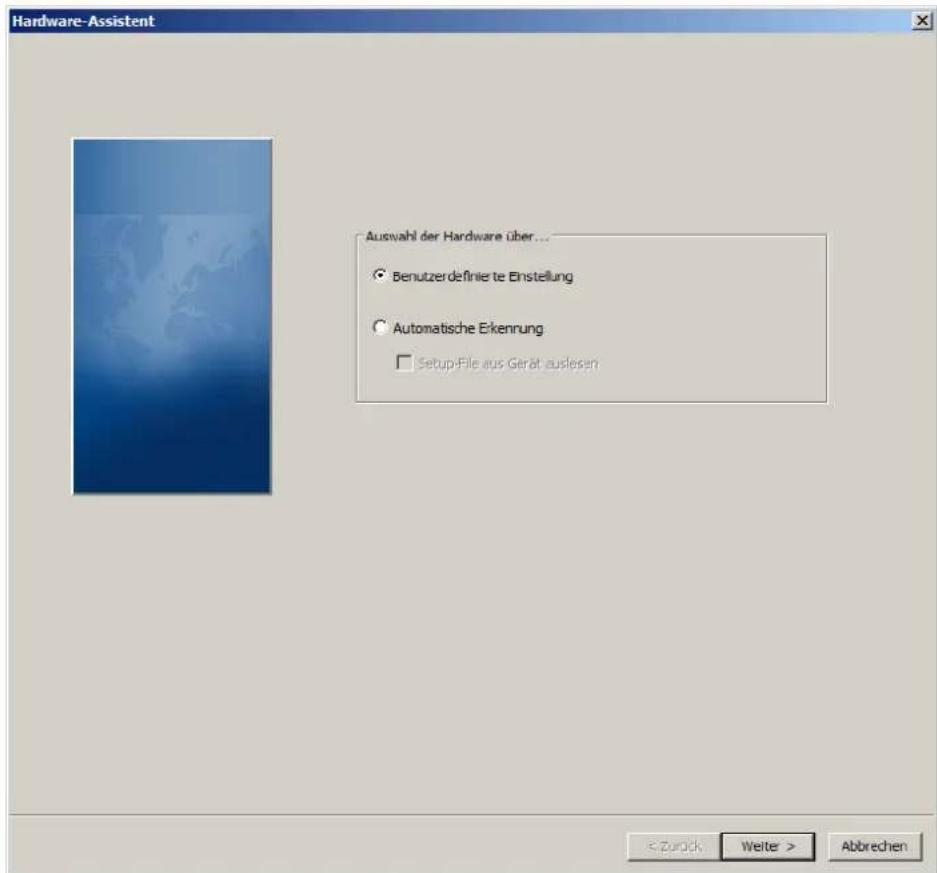Click the Abbrechen button

coord(874,846)
